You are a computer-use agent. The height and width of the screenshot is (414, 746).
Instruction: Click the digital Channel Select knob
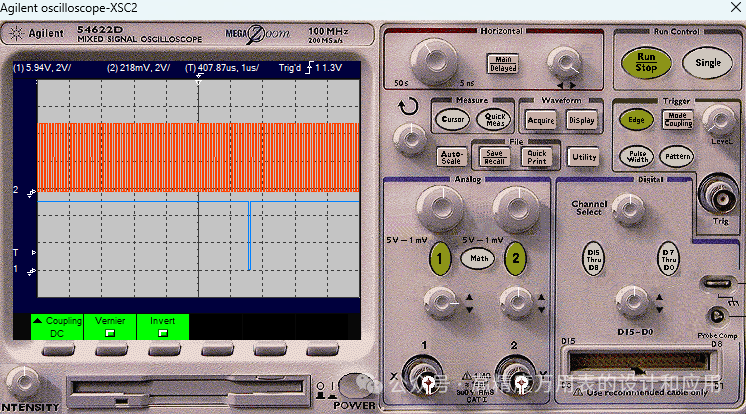click(628, 209)
